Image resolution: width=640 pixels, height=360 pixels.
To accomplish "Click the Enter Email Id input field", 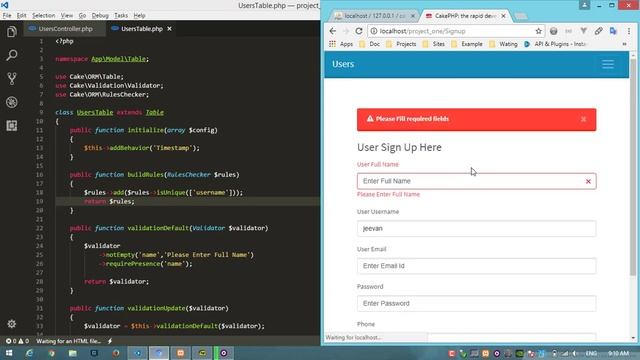I will tap(476, 266).
